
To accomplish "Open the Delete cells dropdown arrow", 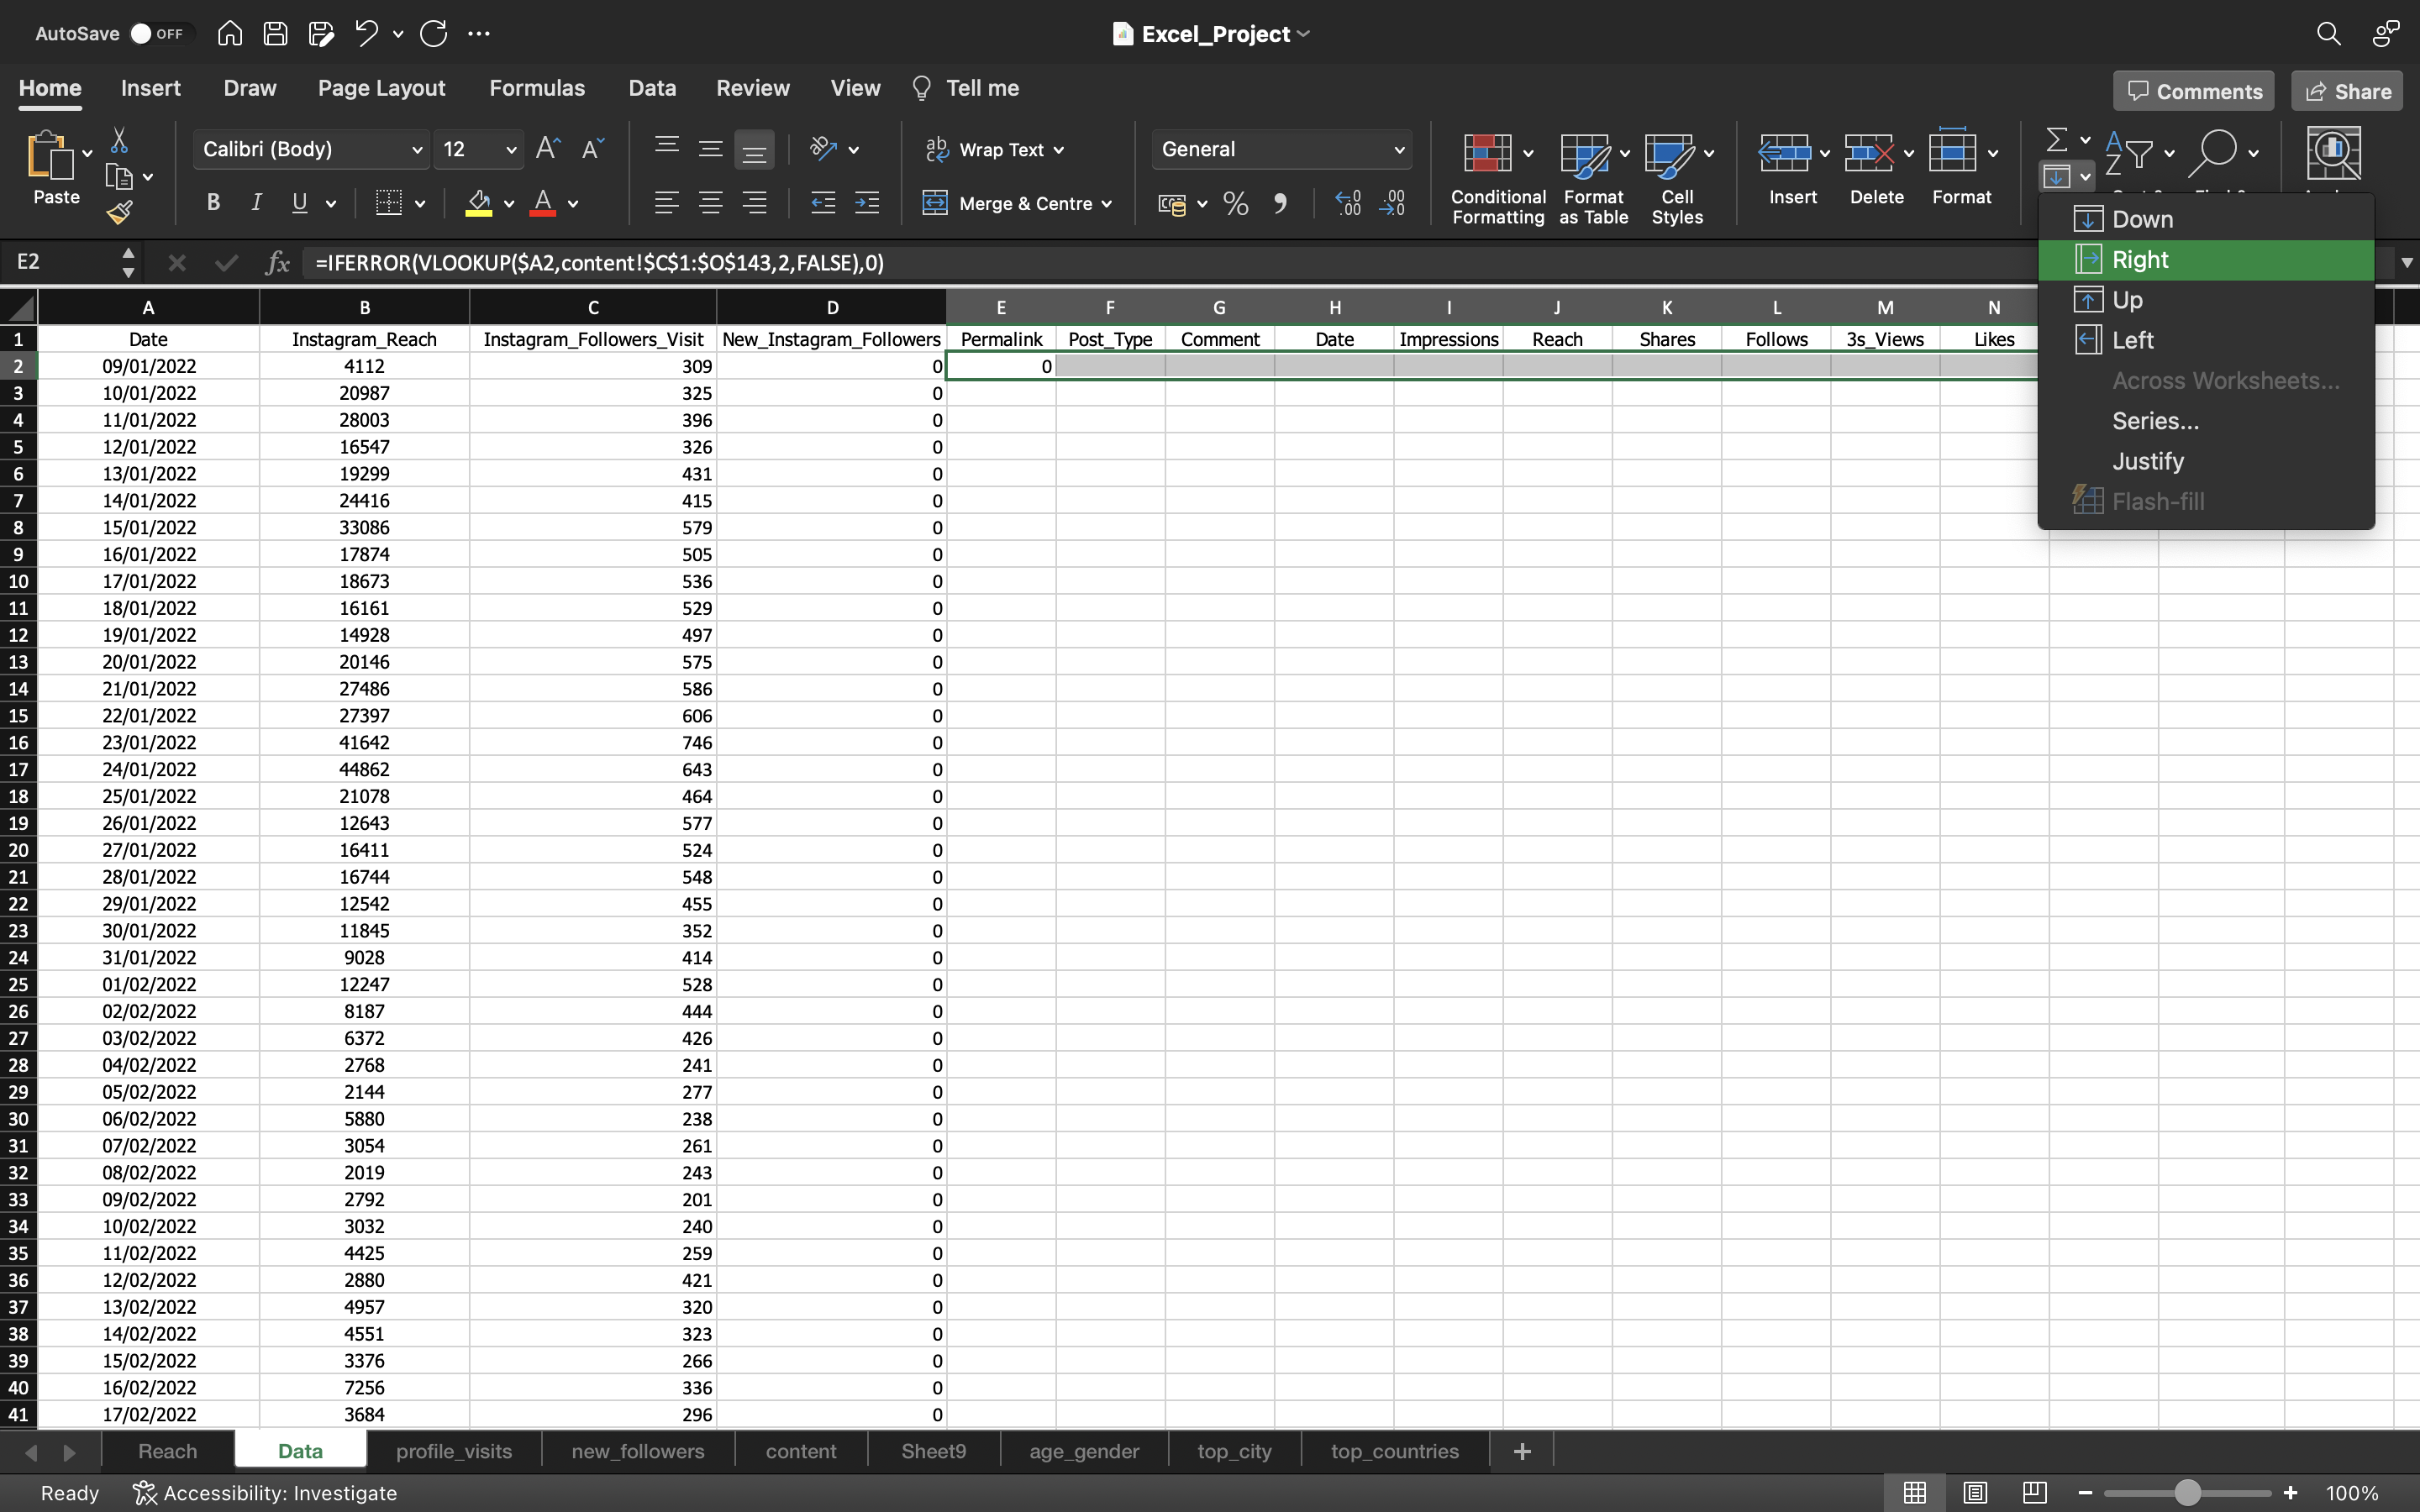I will click(x=1909, y=153).
